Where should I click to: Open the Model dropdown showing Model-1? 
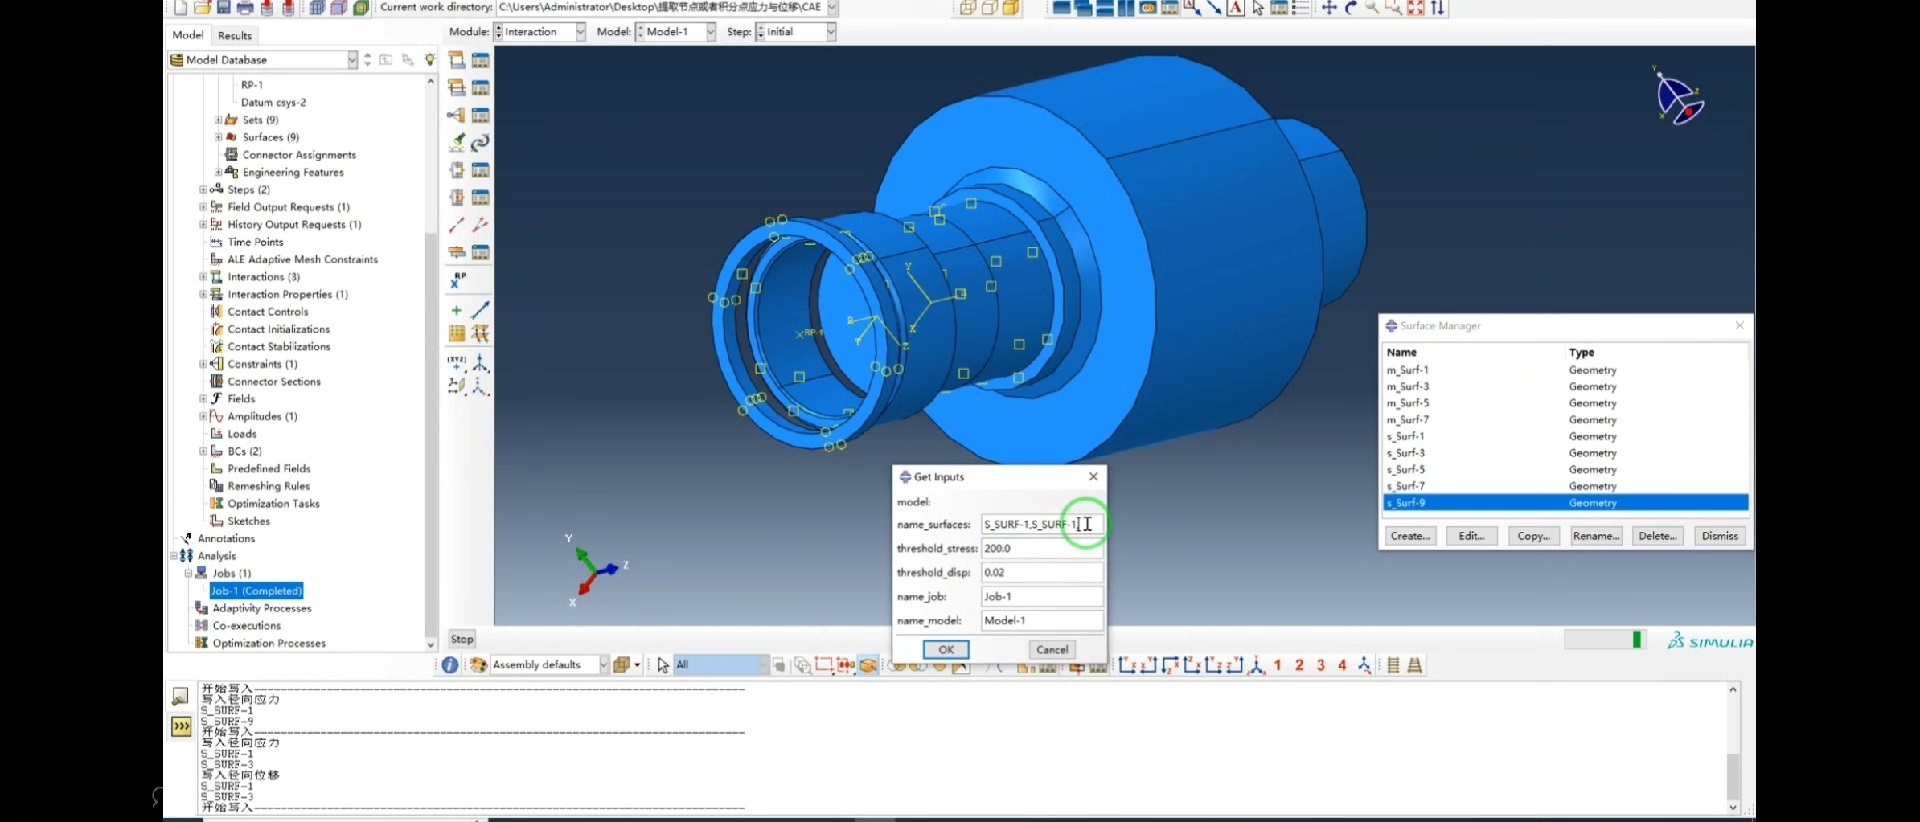coord(676,32)
